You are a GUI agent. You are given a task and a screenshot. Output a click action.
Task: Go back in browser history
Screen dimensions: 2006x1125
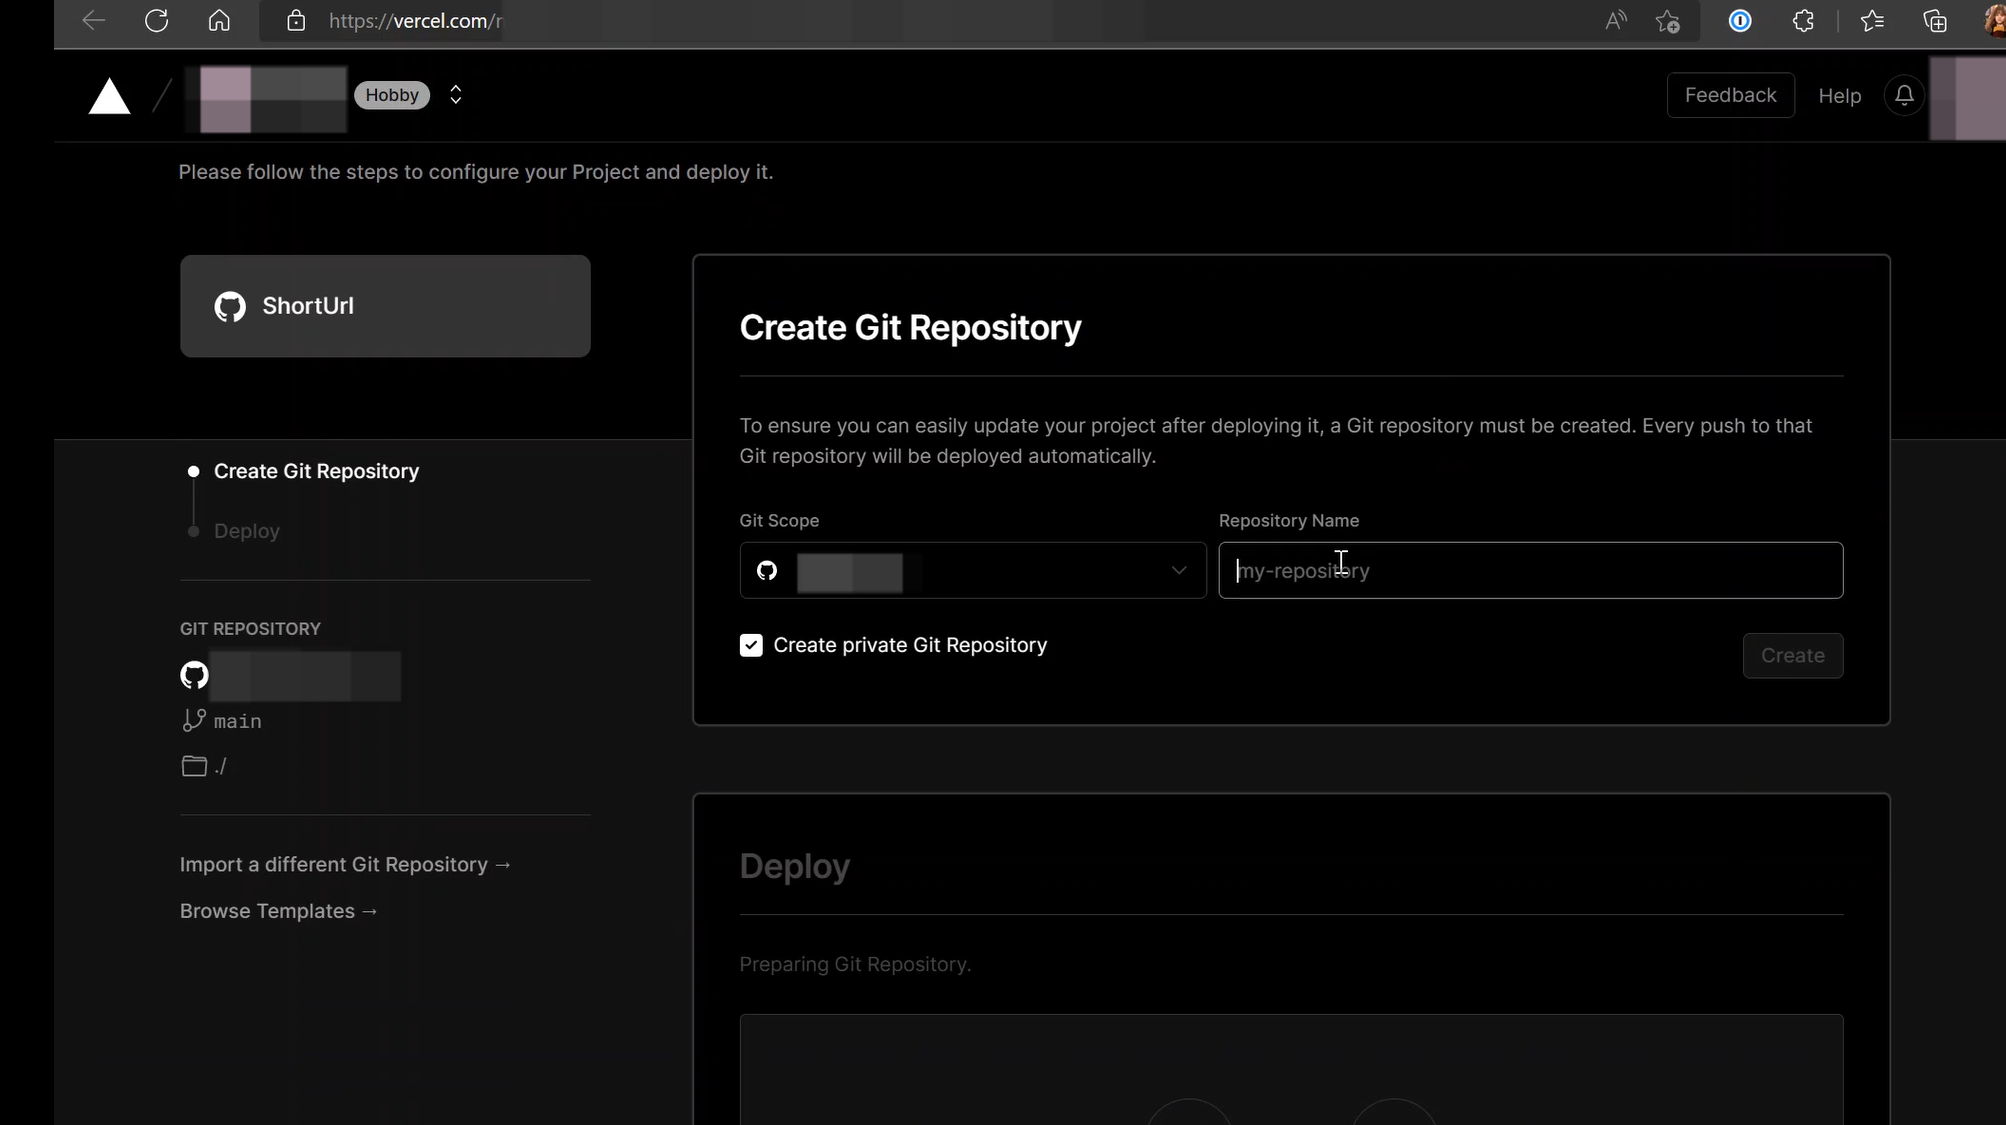tap(93, 21)
